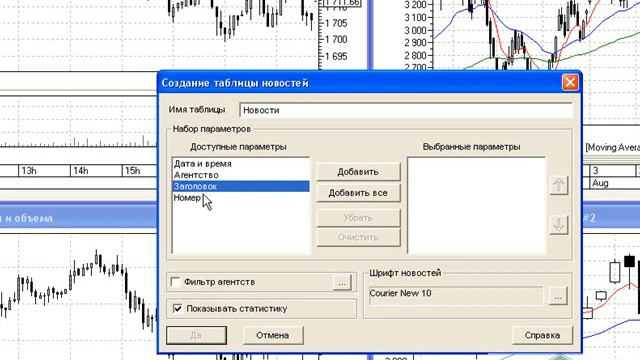
Task: Click the 'Добавить' button
Action: pos(358,172)
